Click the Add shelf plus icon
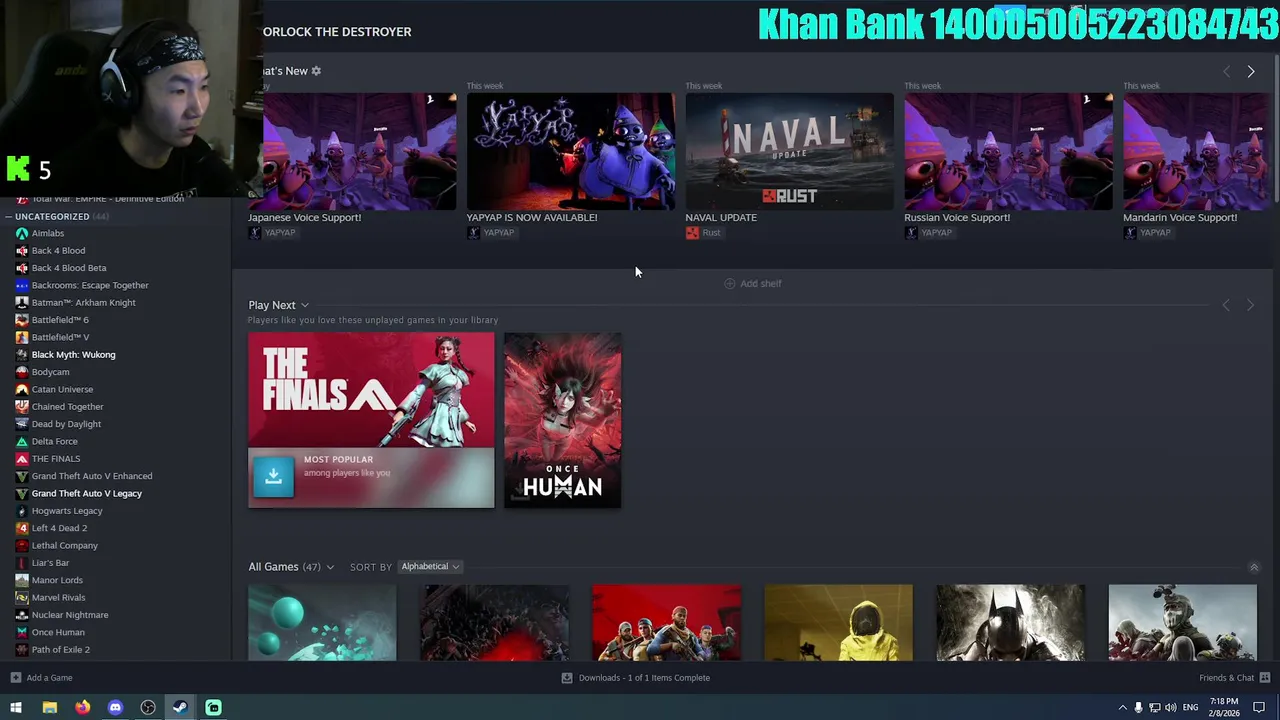 click(x=729, y=283)
